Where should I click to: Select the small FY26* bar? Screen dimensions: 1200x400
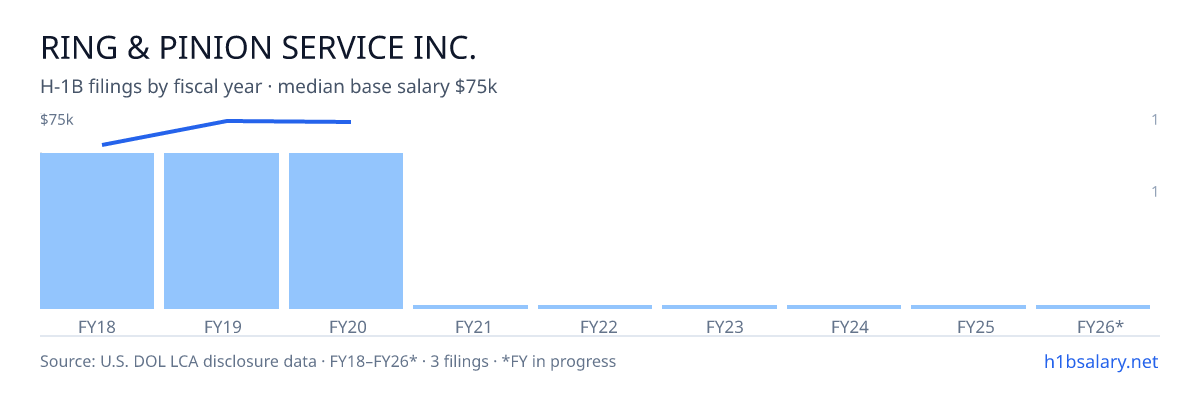(1093, 307)
